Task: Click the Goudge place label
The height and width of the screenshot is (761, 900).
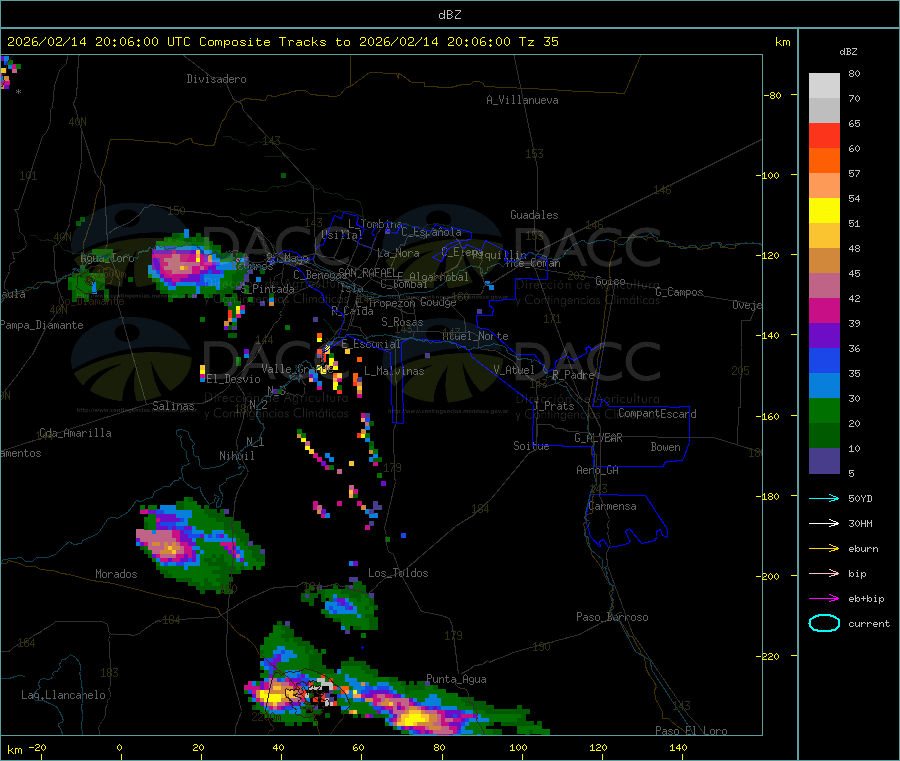Action: (438, 302)
